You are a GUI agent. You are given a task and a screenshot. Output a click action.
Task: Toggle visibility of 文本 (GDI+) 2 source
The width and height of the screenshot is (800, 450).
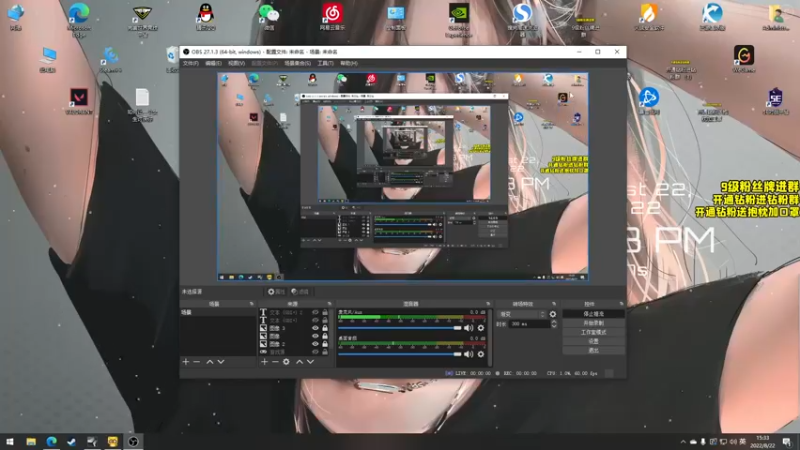pos(315,312)
